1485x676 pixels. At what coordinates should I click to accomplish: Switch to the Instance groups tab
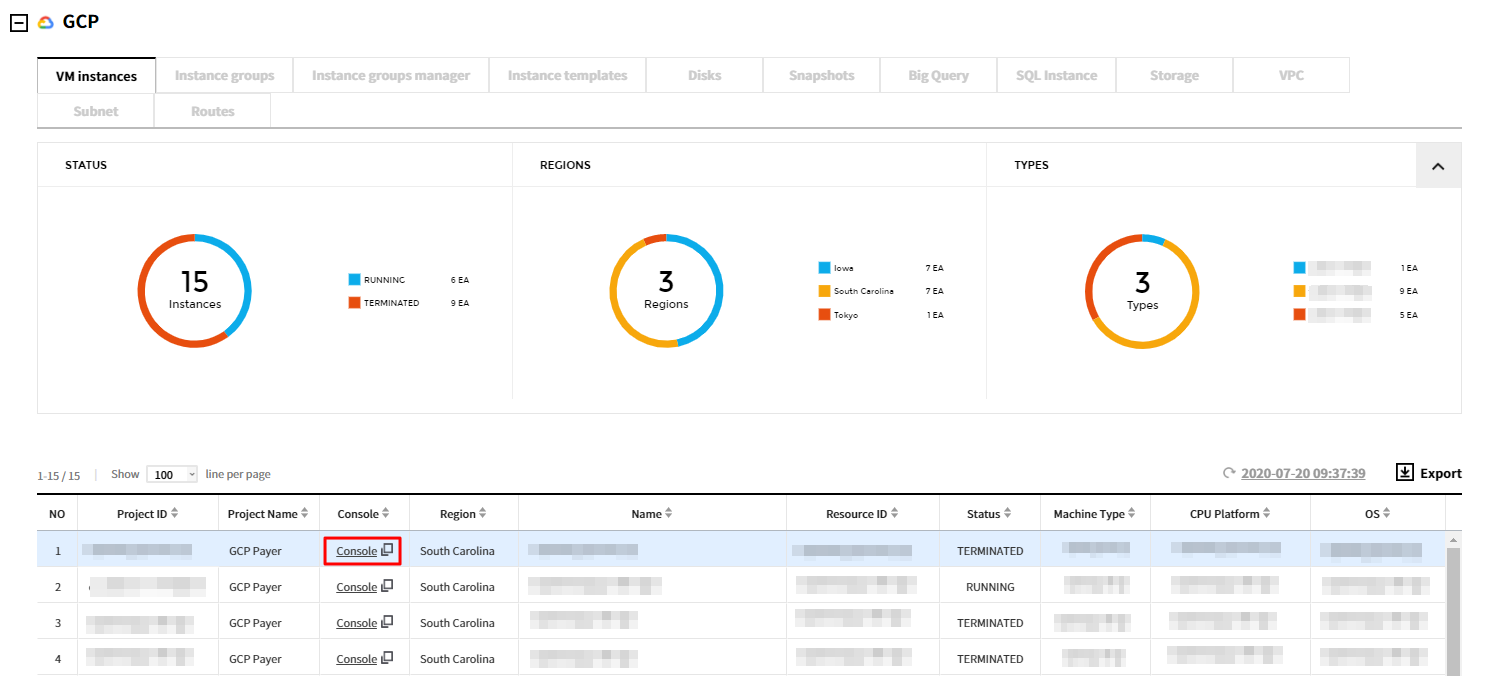click(224, 76)
